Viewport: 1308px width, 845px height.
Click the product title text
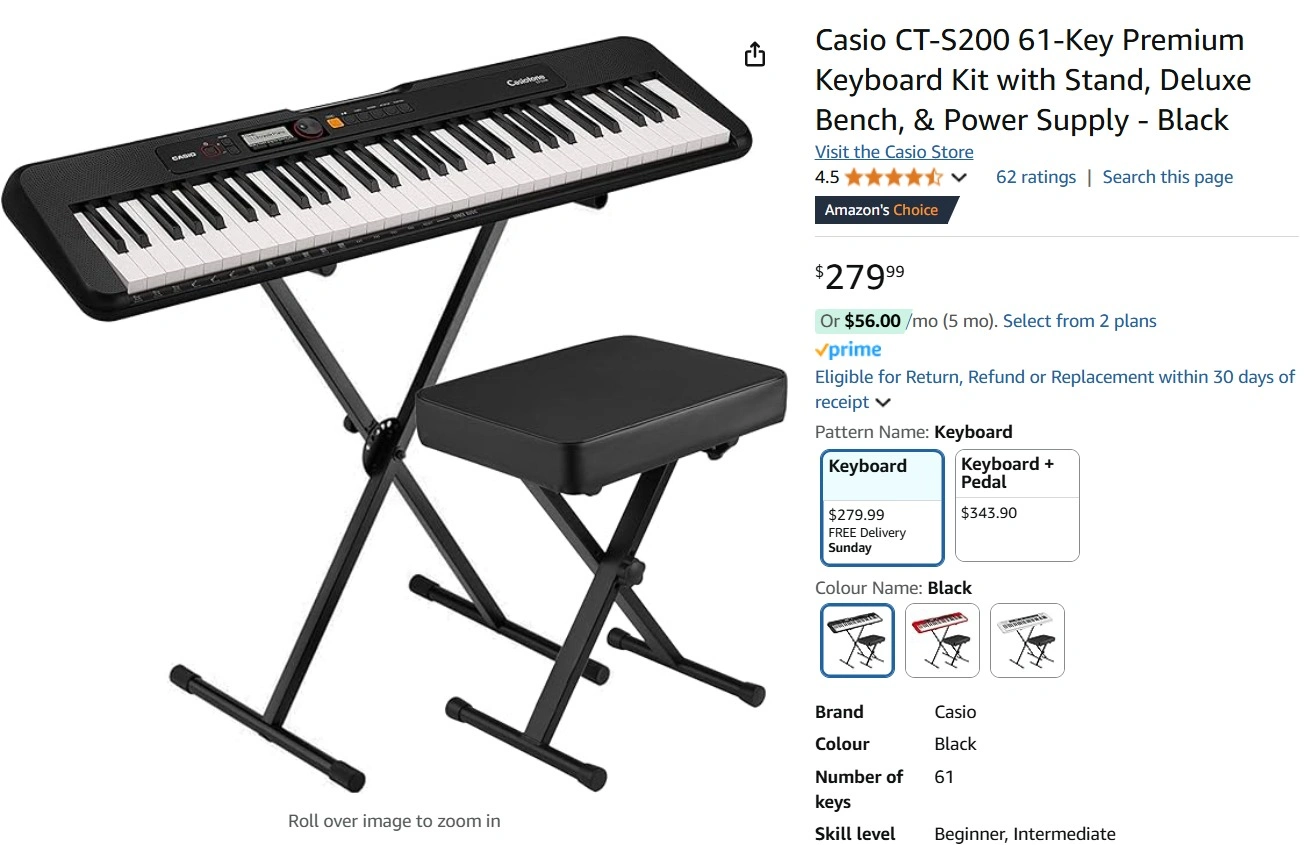1033,80
